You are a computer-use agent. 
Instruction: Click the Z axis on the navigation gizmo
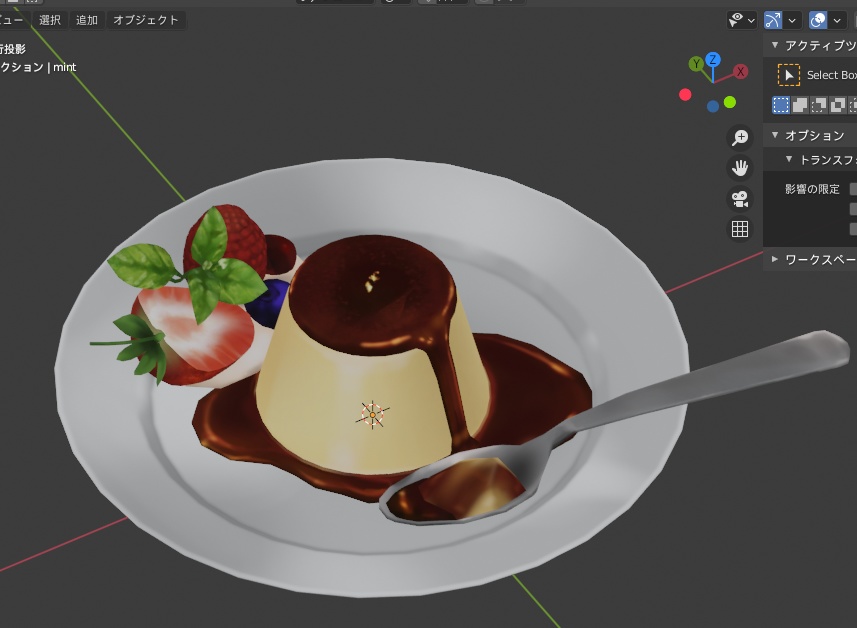(x=711, y=57)
